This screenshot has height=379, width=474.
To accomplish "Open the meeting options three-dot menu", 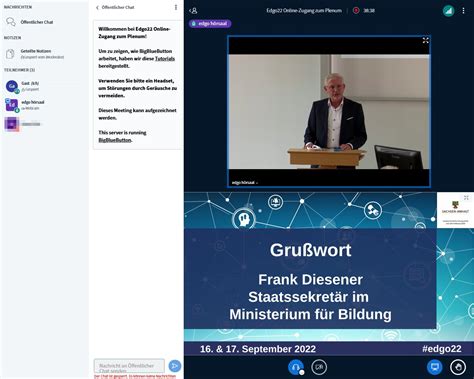I will (463, 11).
